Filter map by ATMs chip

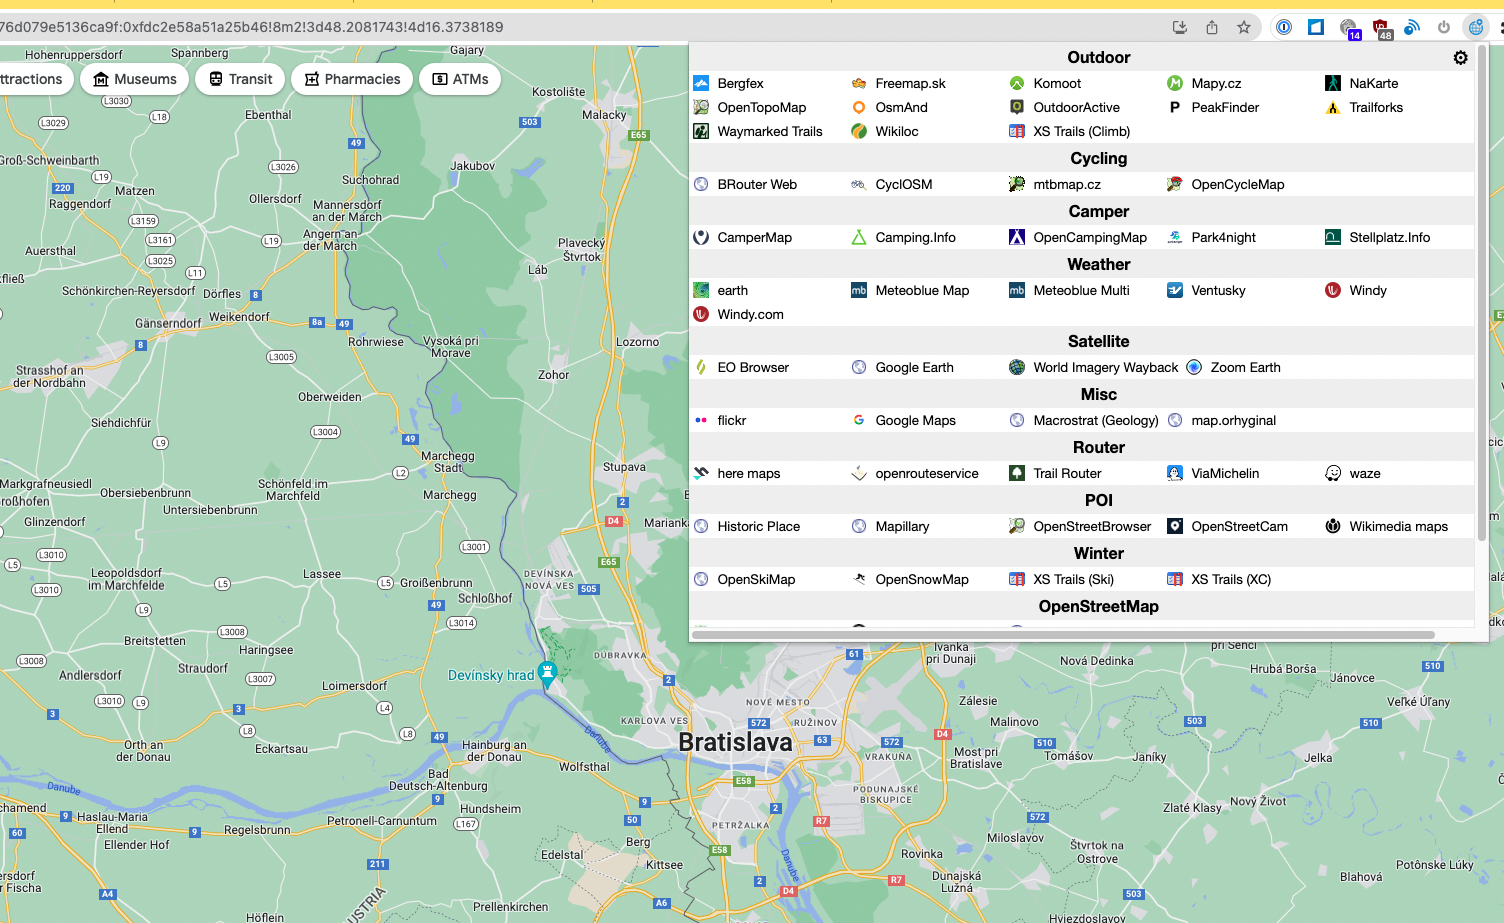460,79
